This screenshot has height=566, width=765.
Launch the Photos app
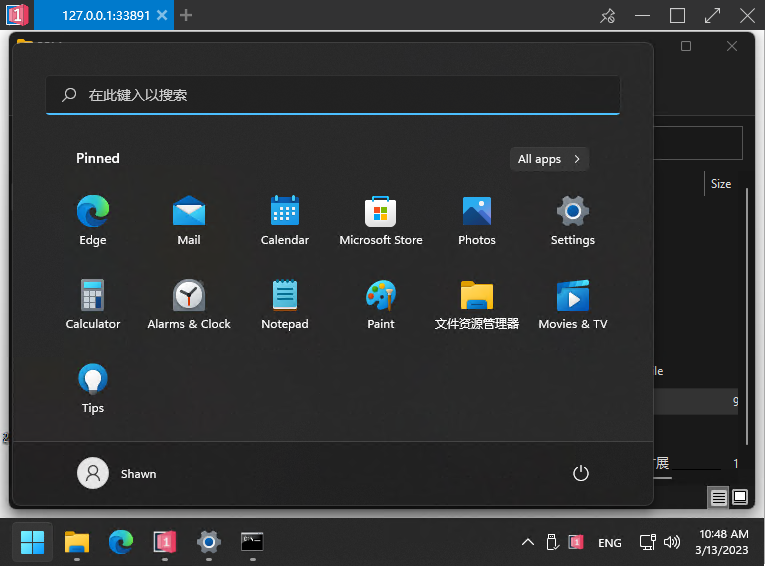pos(477,221)
